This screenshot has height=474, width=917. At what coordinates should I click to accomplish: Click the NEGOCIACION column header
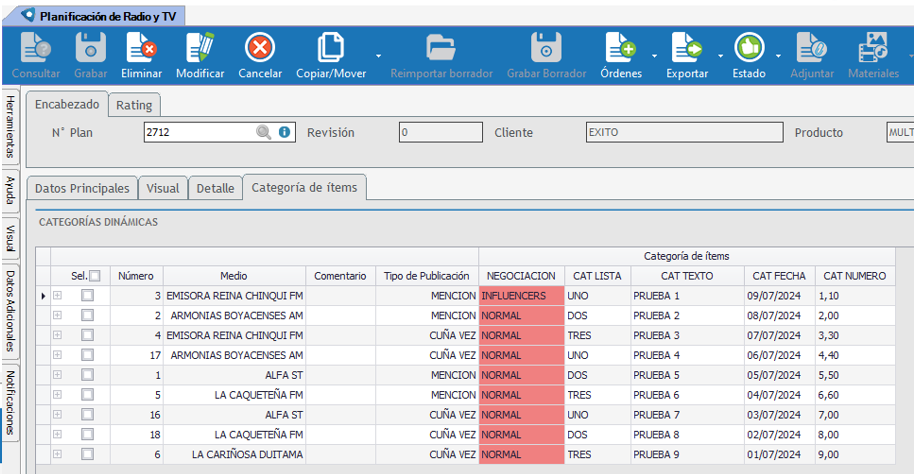pyautogui.click(x=521, y=276)
